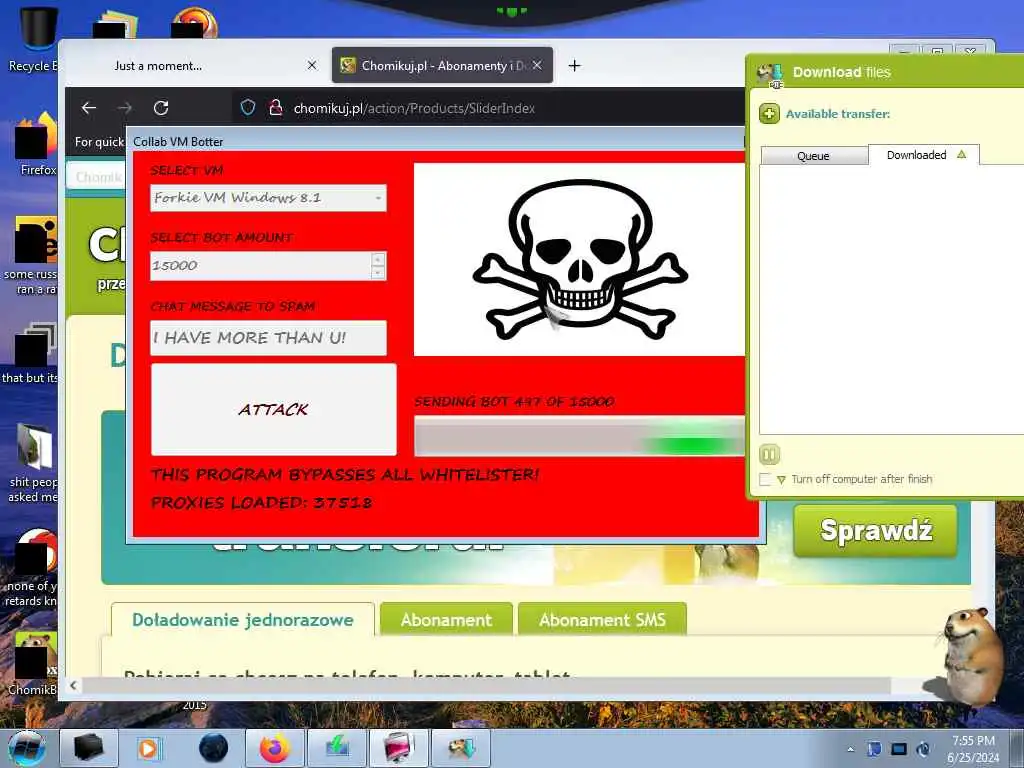Click the green Sprawdź button
1024x768 pixels.
click(x=876, y=530)
